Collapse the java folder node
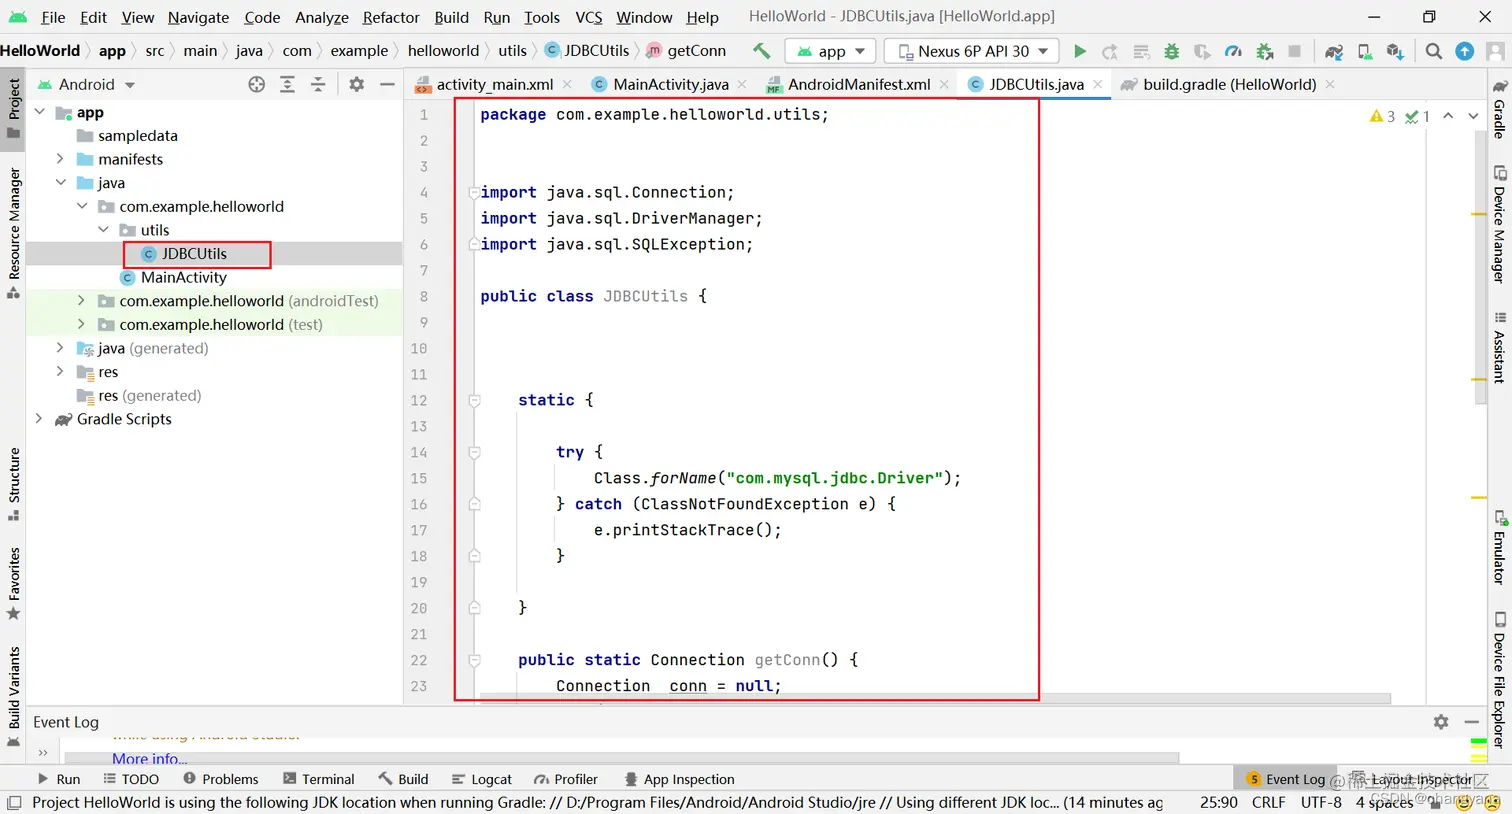The width and height of the screenshot is (1512, 814). tap(61, 183)
